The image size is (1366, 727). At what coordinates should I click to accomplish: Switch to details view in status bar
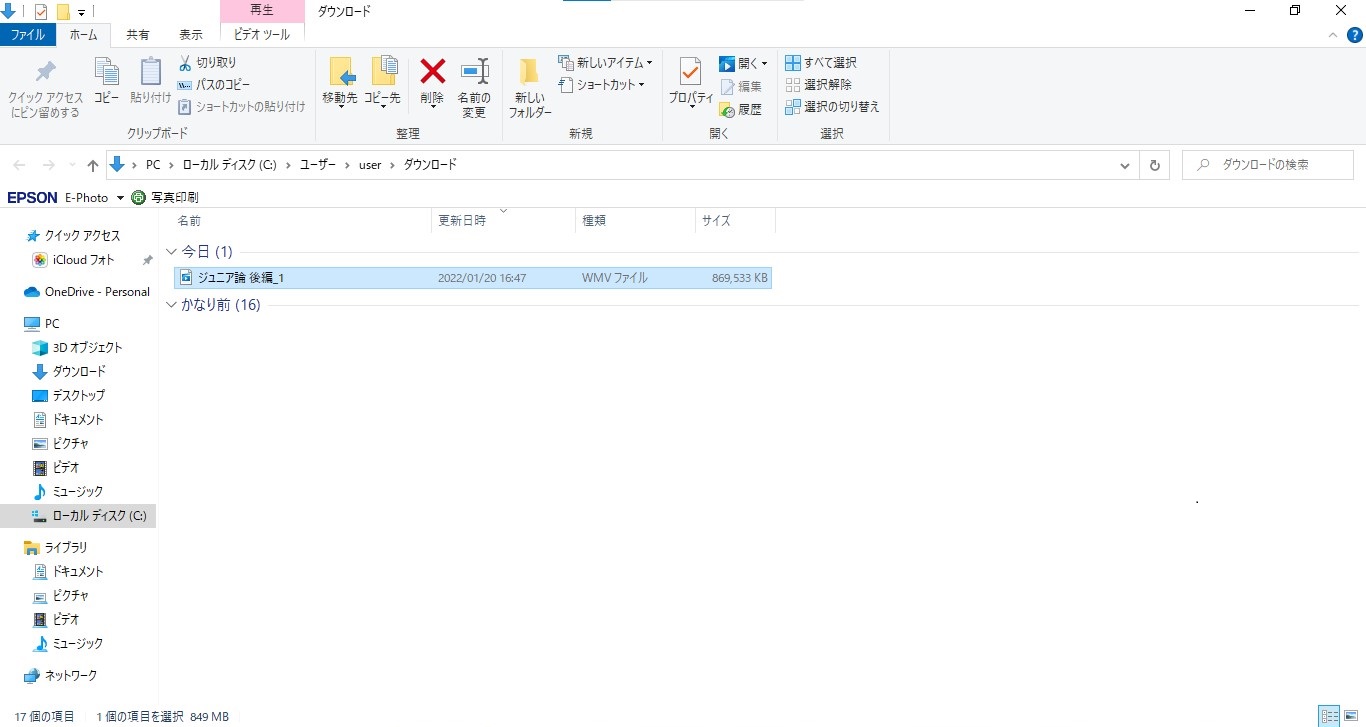(1329, 716)
